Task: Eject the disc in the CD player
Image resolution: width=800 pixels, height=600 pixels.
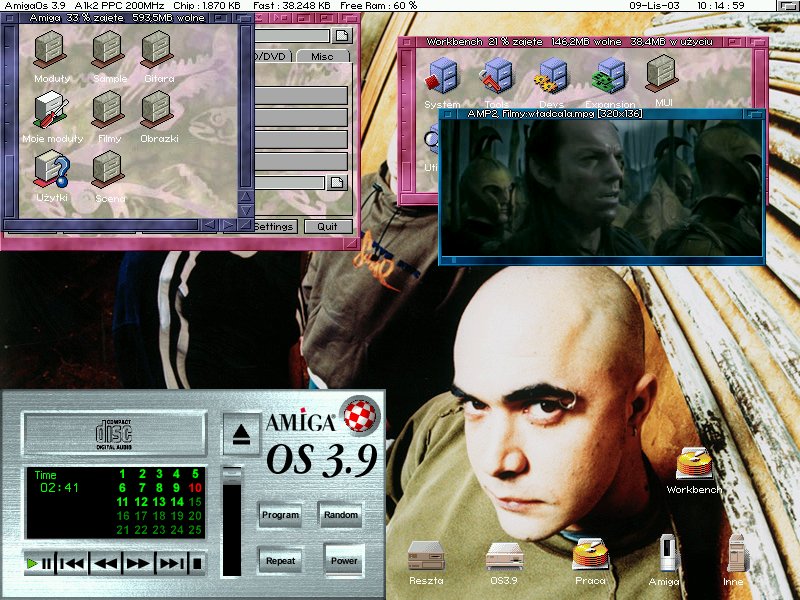Action: pyautogui.click(x=241, y=434)
